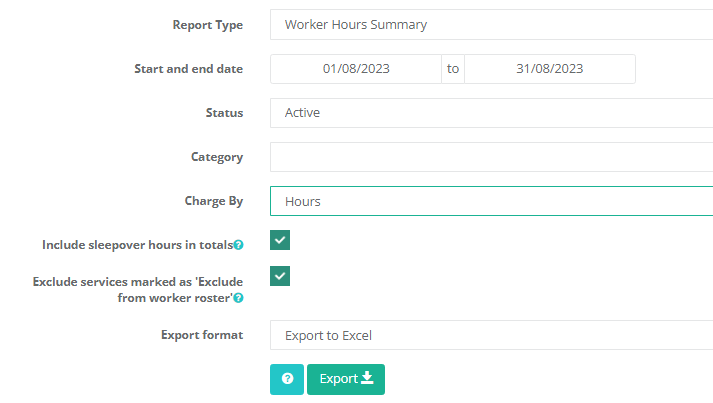713x403 pixels.
Task: Open the Charge By dropdown showing Hours
Action: point(492,201)
